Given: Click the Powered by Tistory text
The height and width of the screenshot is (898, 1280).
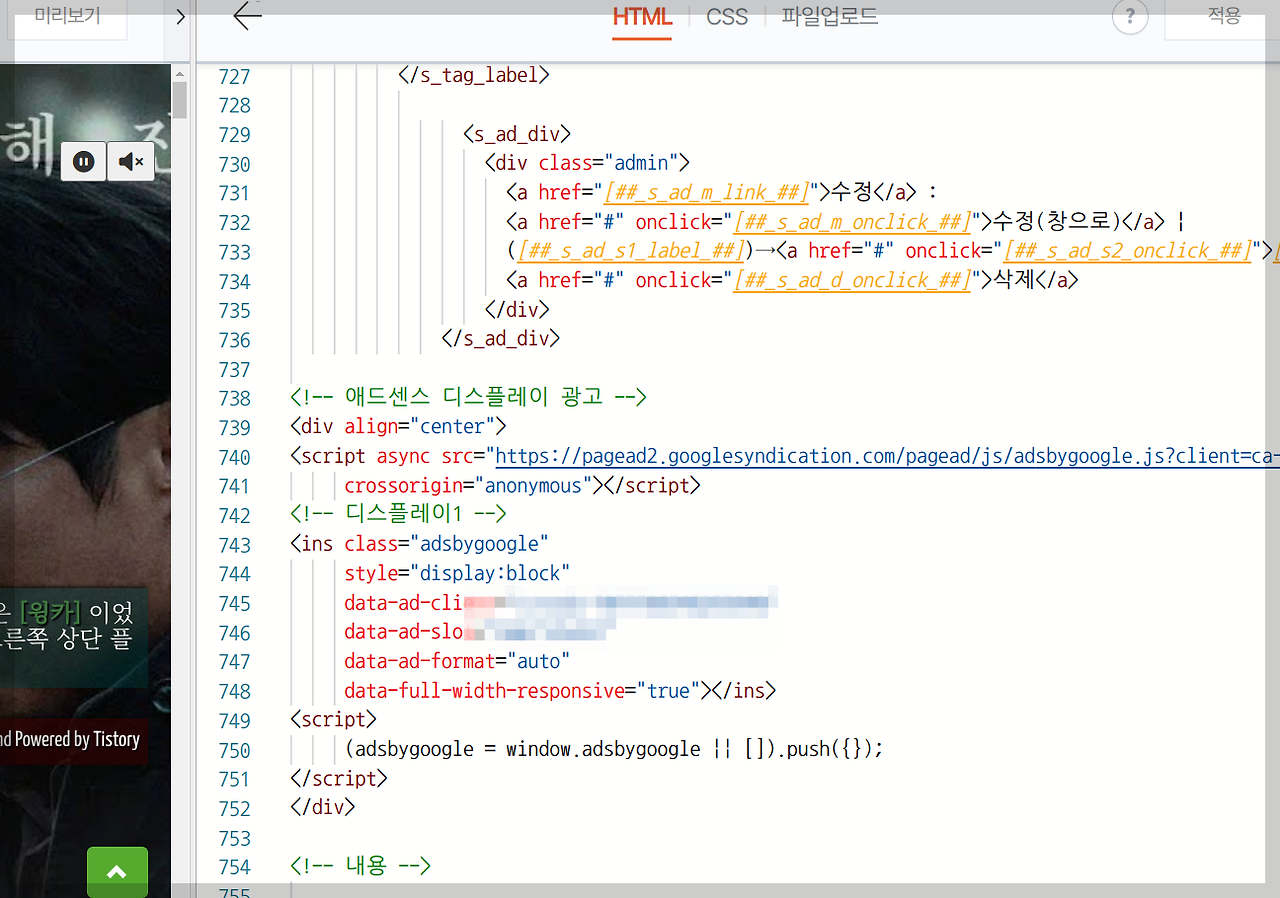Looking at the screenshot, I should [77, 739].
